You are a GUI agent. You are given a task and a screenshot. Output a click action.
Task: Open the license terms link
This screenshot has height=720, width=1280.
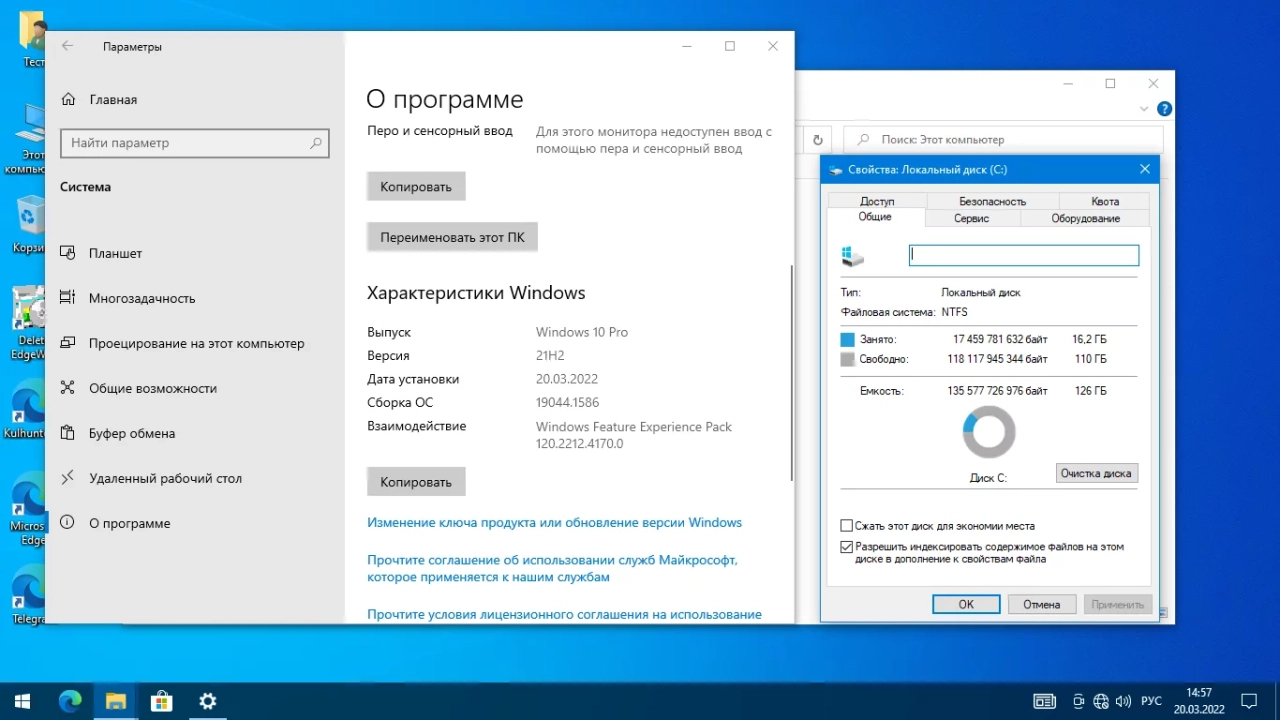[564, 615]
